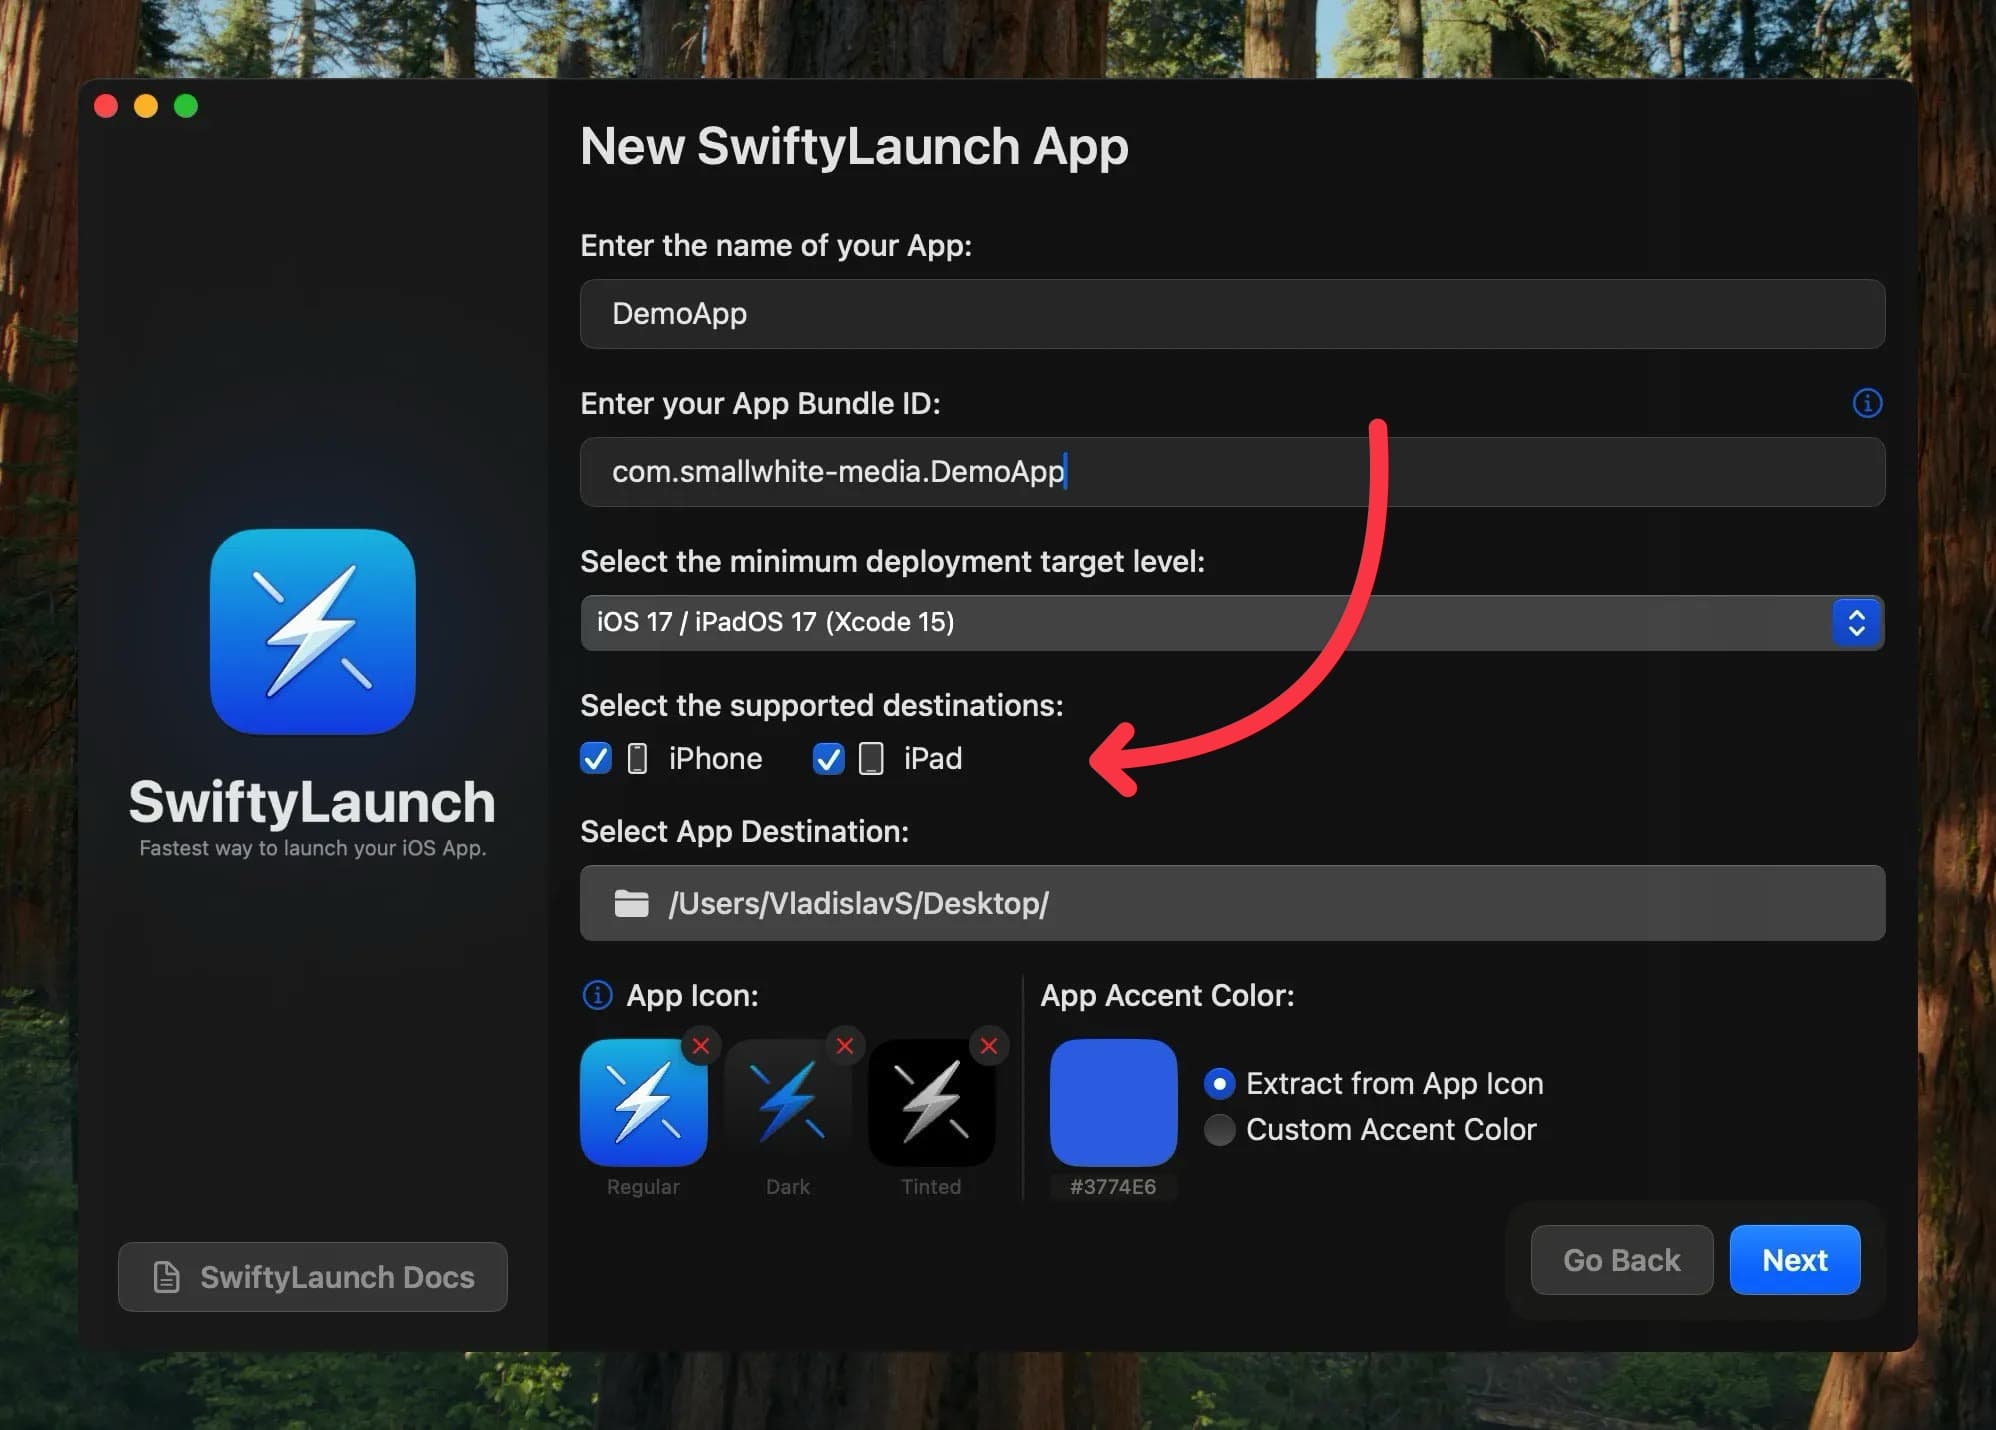This screenshot has width=1996, height=1430.
Task: Click the red close window button
Action: (x=106, y=106)
